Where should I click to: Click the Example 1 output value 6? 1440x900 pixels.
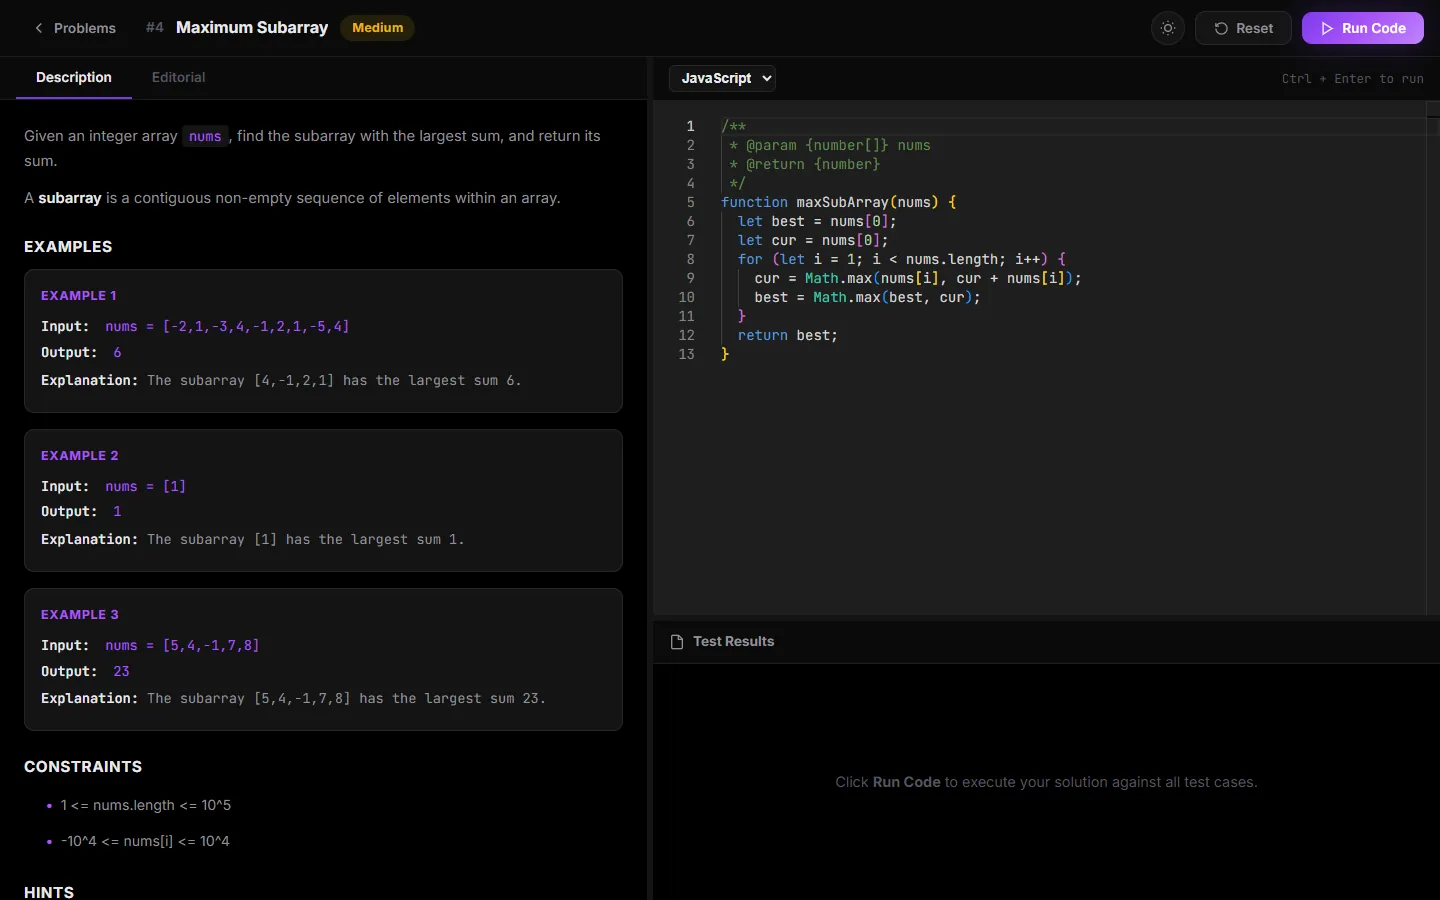coord(117,353)
